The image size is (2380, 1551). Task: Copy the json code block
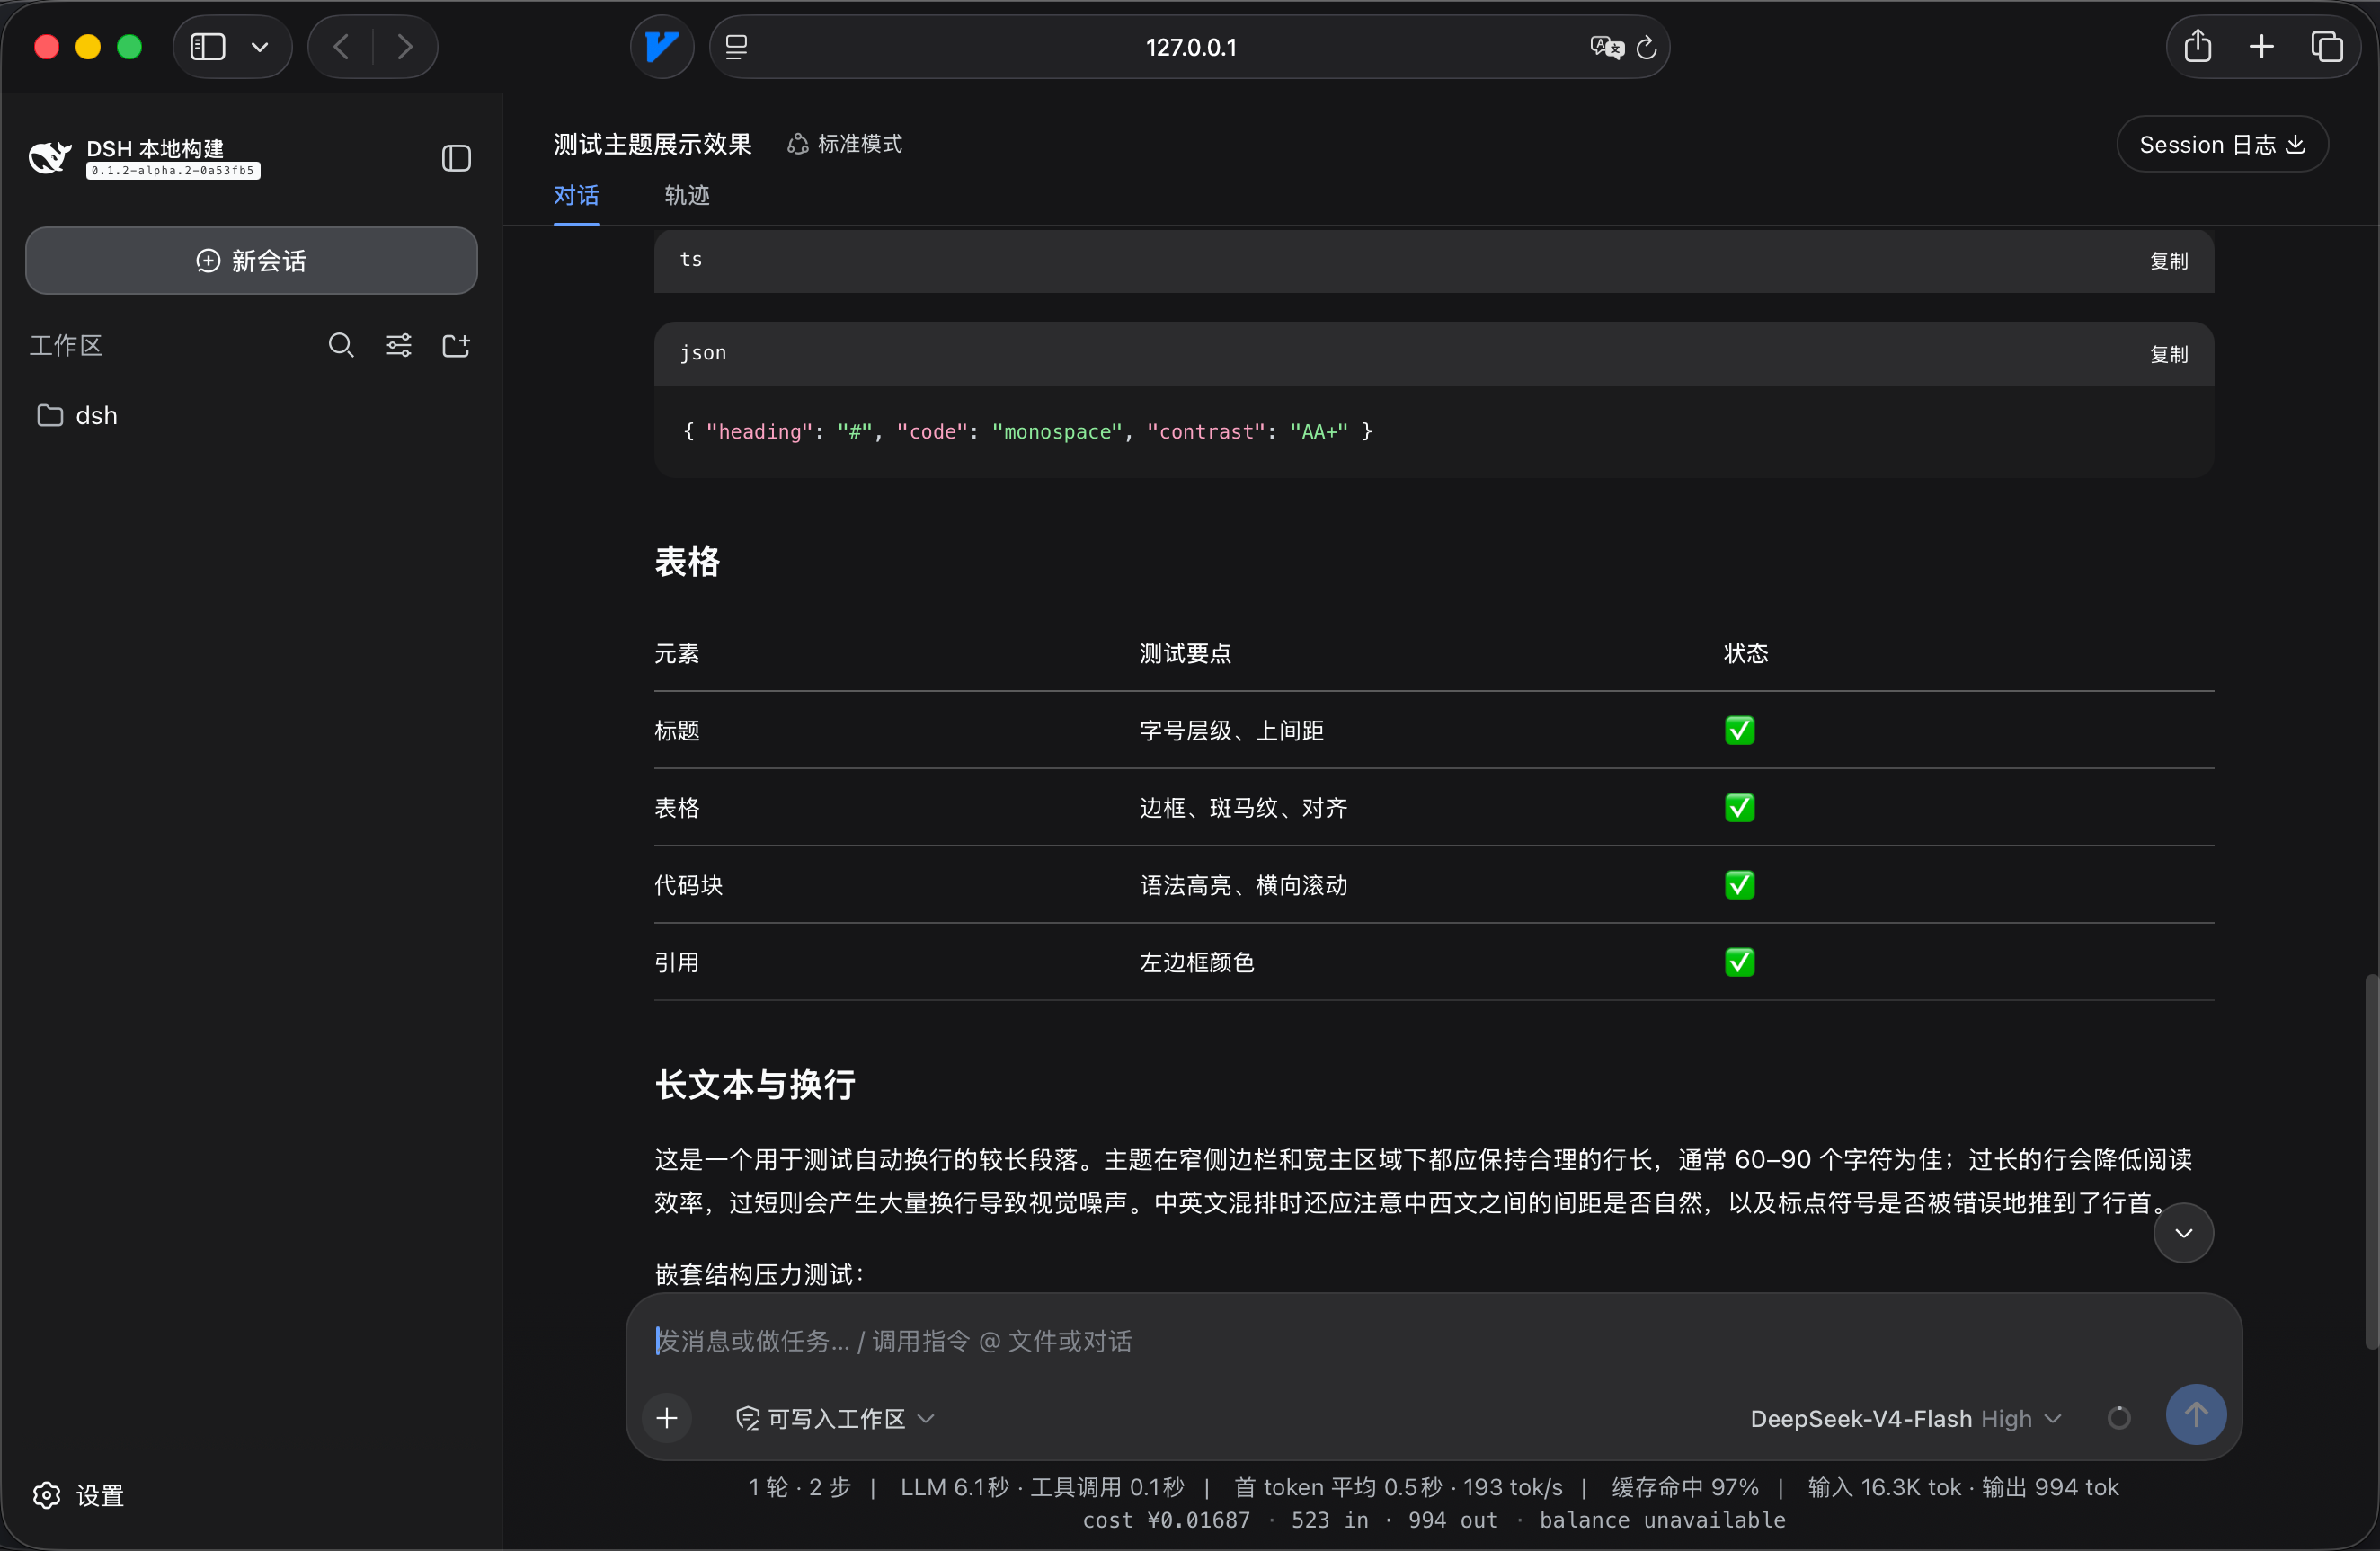2169,355
